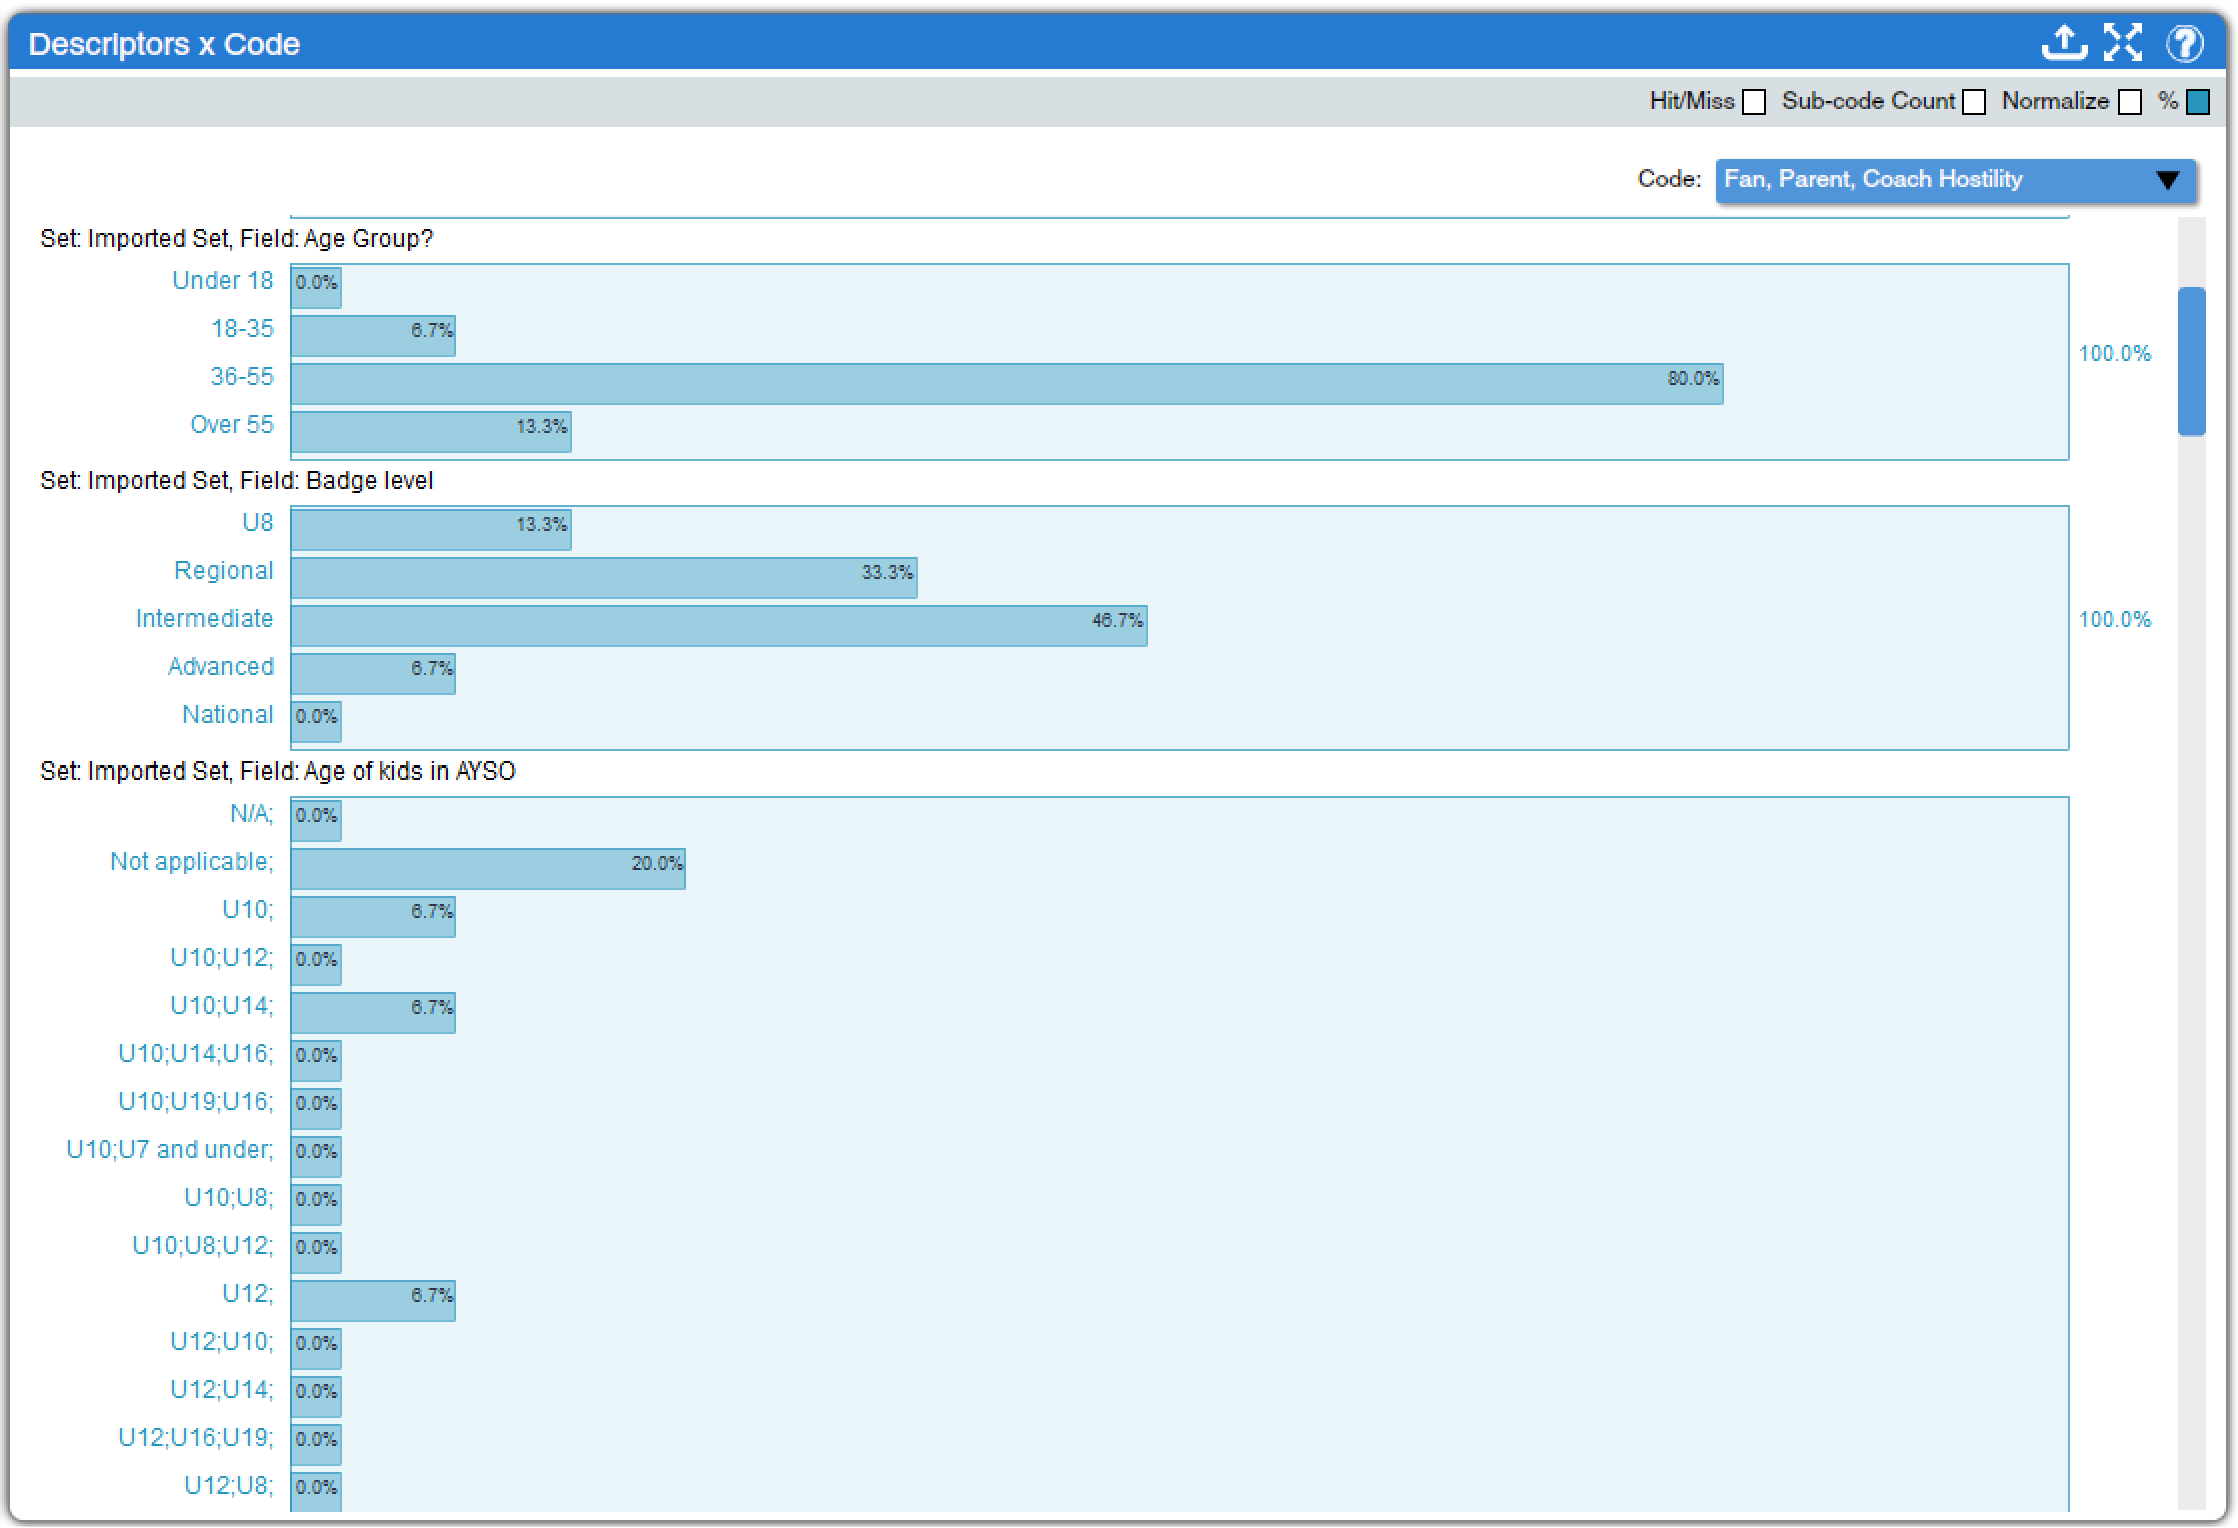Click the U10;U14; row label

tap(221, 1005)
